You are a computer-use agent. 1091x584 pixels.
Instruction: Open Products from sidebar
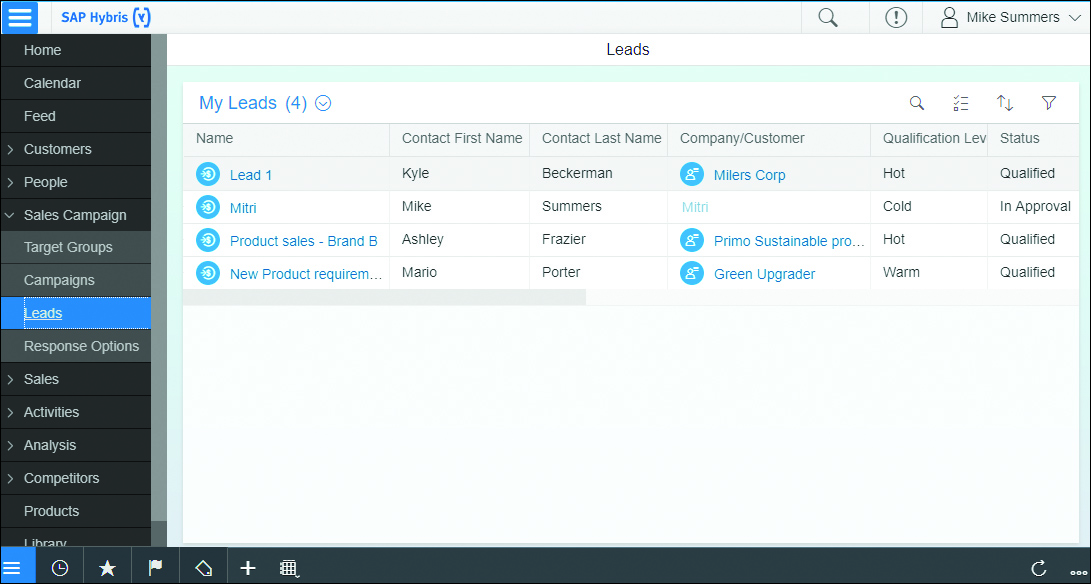click(x=76, y=511)
